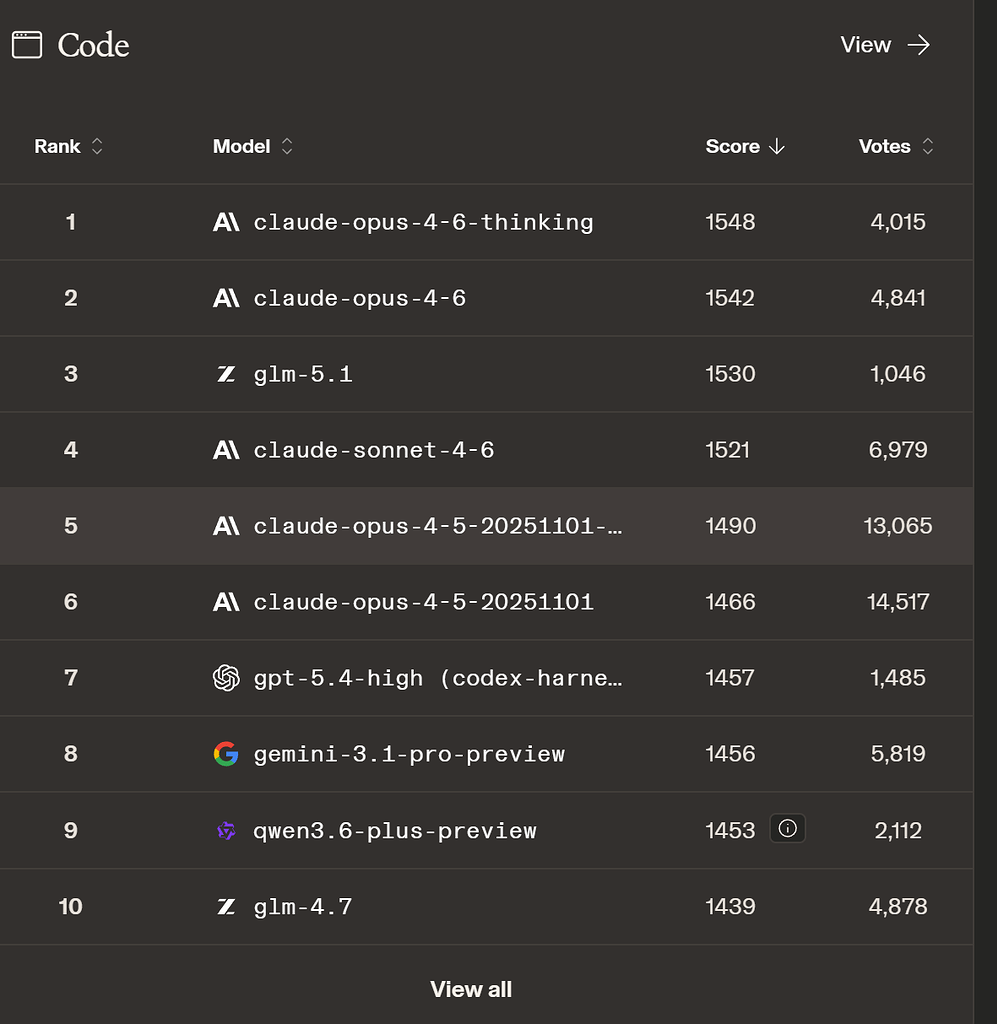Viewport: 997px width, 1024px height.
Task: Click the Code section heading
Action: (x=93, y=45)
